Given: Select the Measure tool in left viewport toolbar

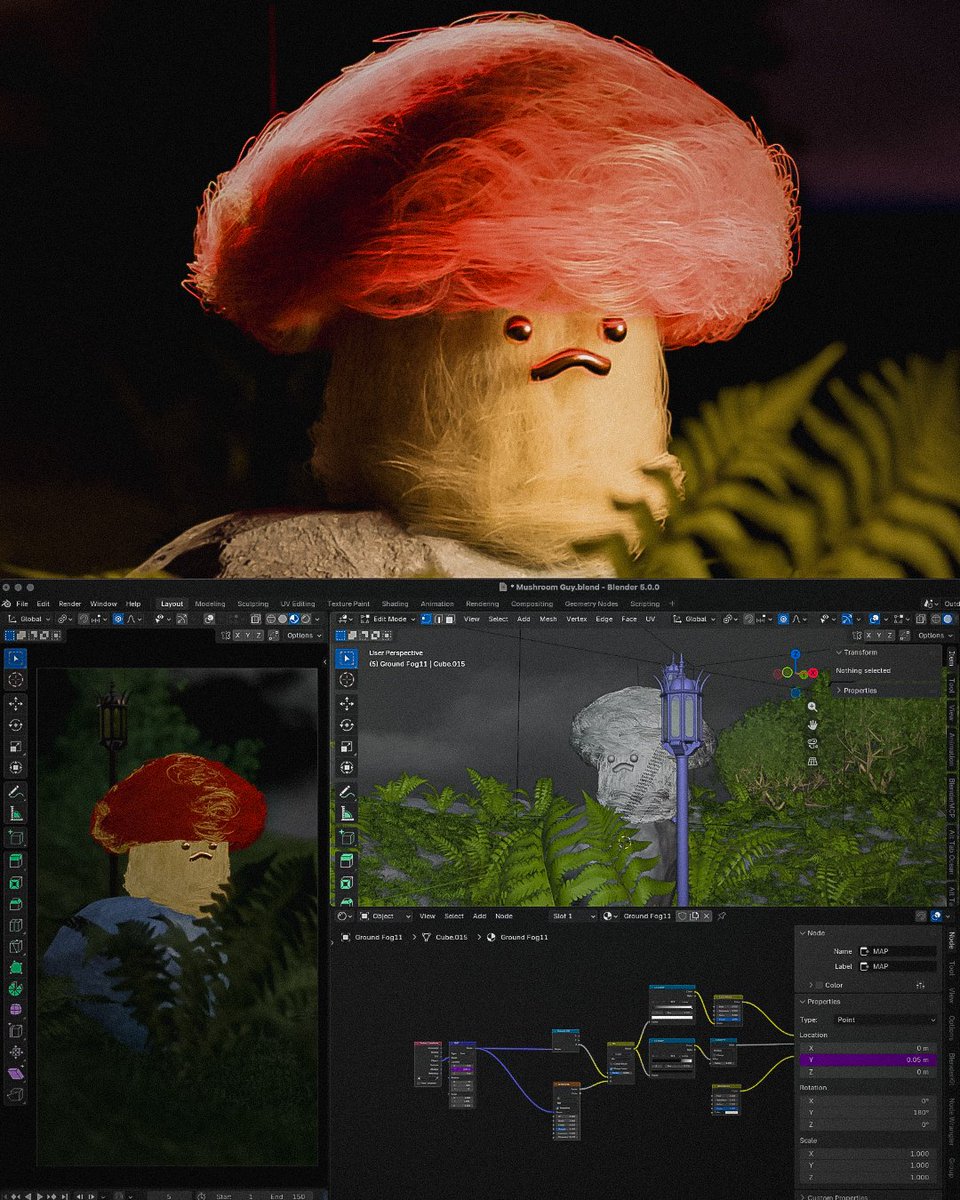Looking at the screenshot, I should point(15,814).
